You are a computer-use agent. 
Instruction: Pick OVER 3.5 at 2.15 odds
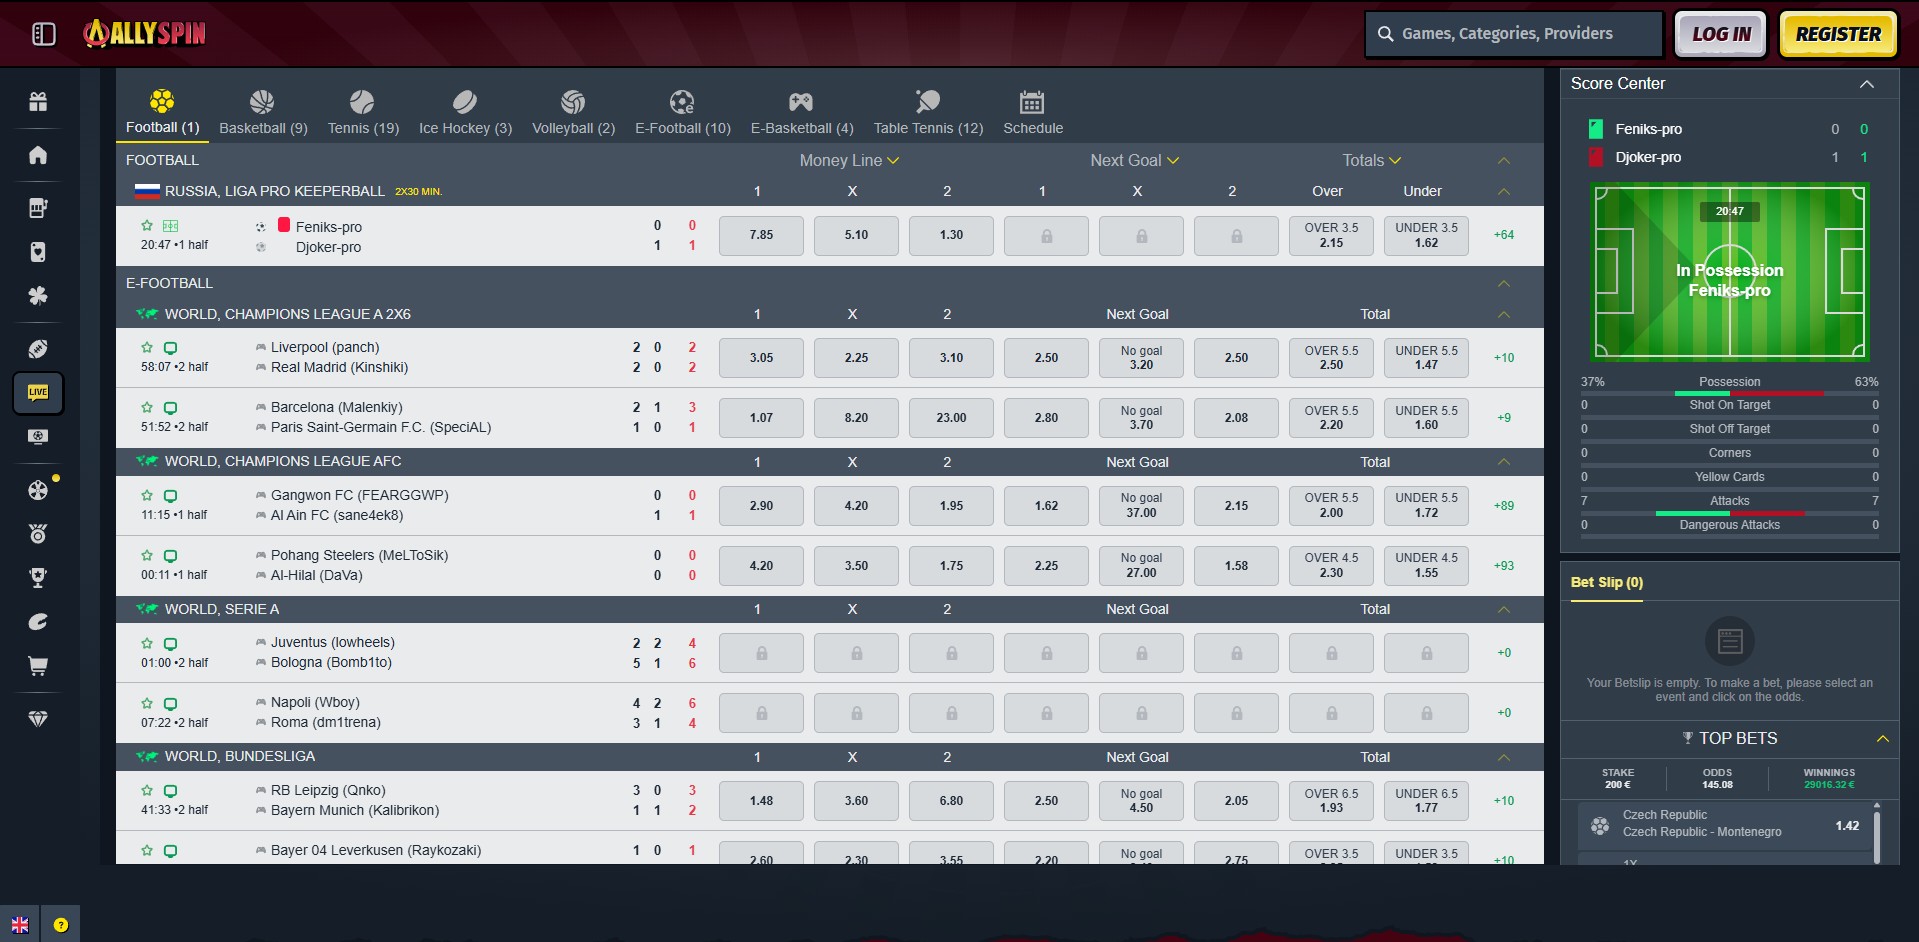coord(1331,235)
